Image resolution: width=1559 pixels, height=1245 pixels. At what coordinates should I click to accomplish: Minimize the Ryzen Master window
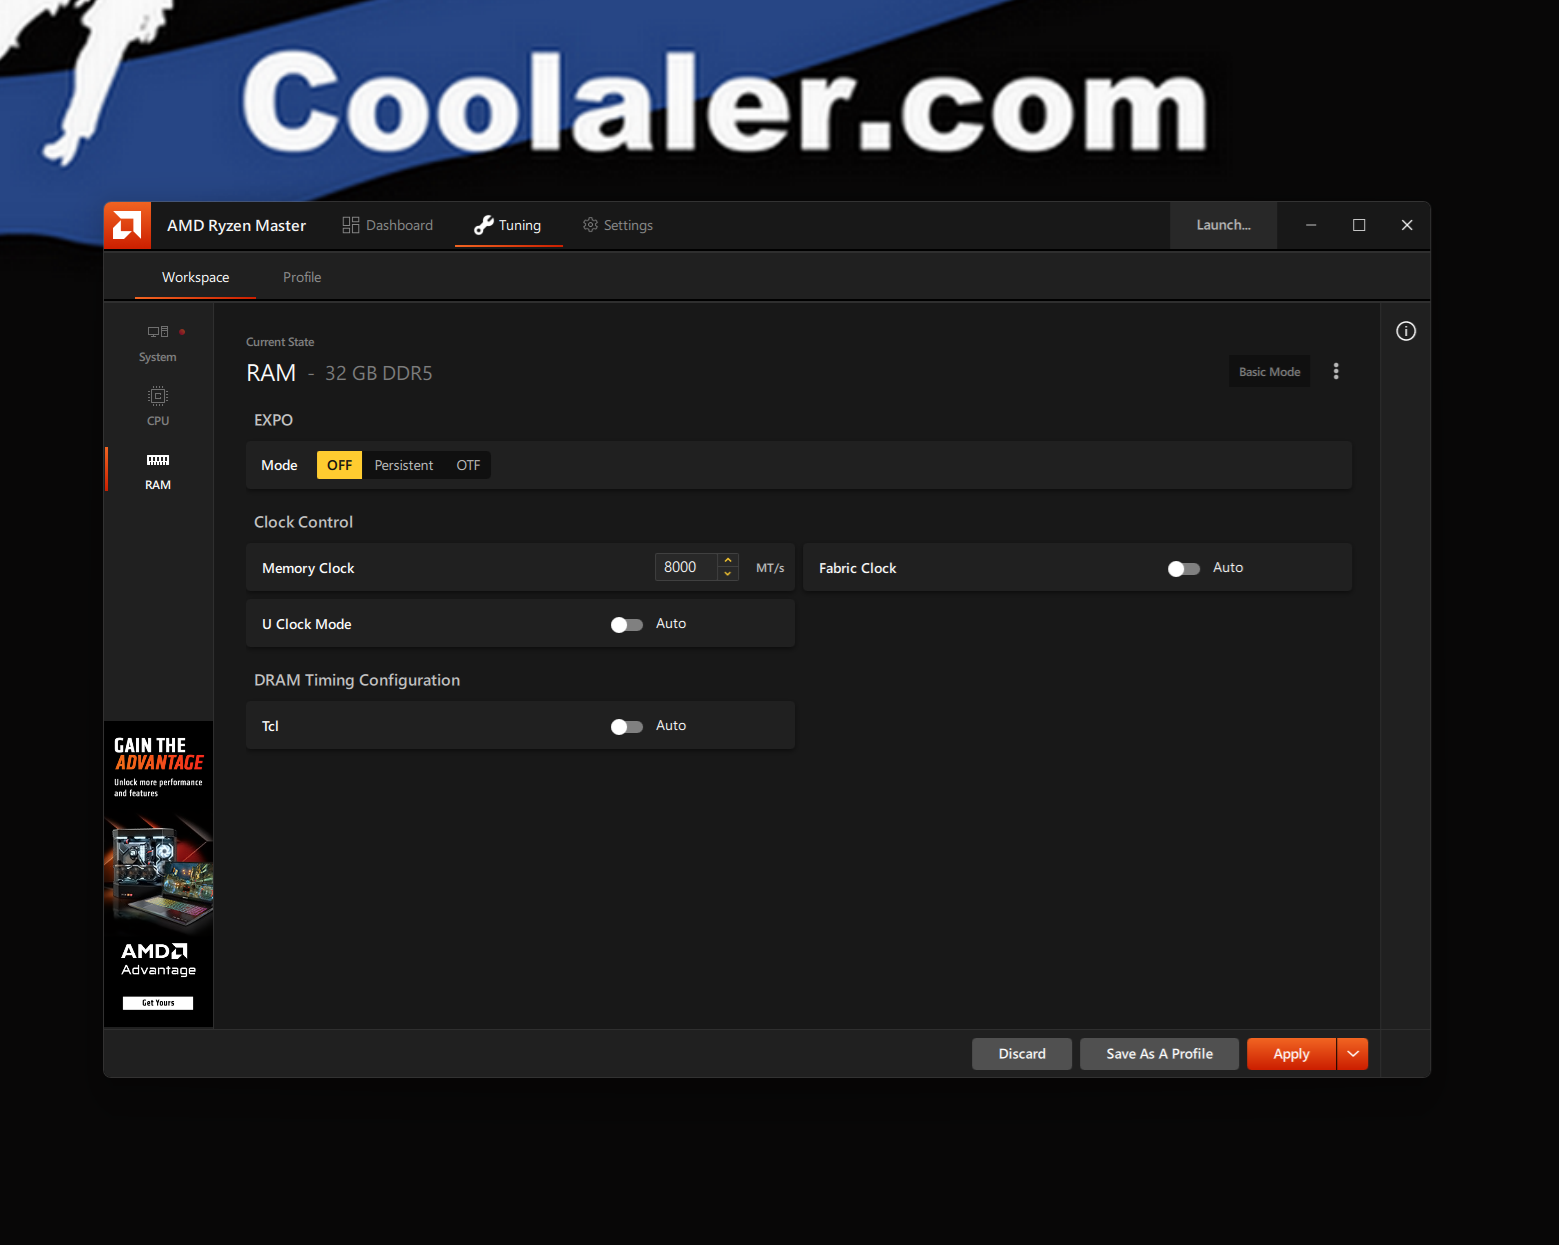coord(1311,225)
